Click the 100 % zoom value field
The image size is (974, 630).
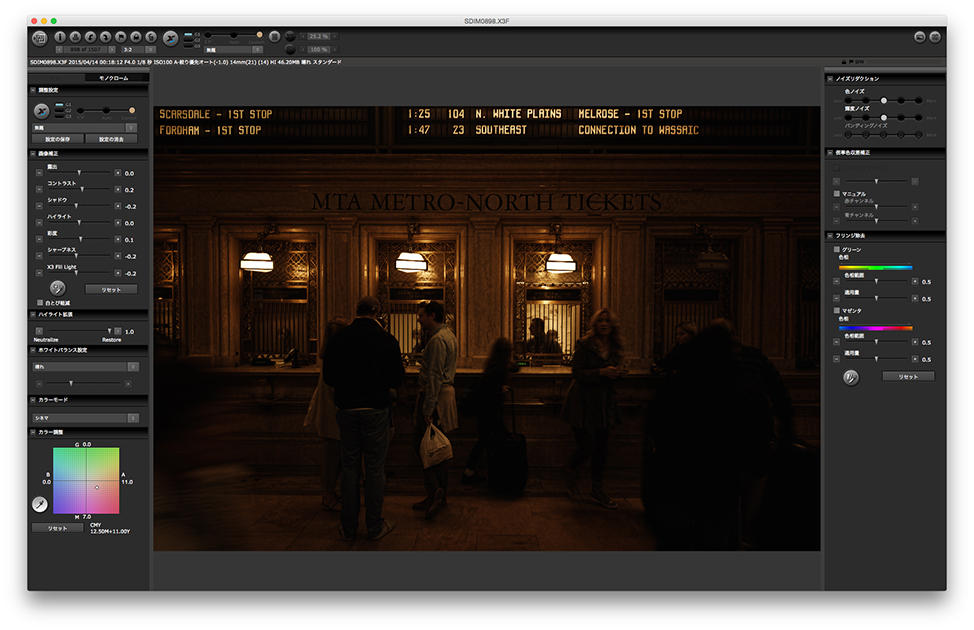pyautogui.click(x=319, y=49)
